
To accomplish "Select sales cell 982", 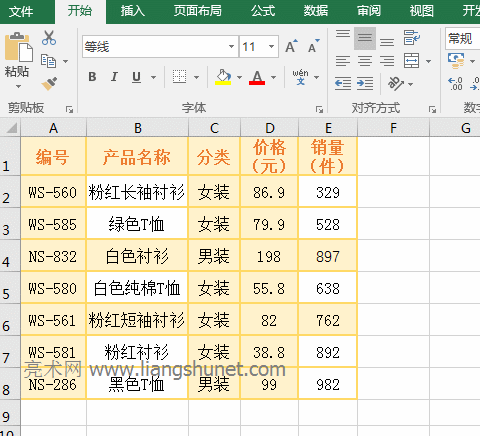I will click(328, 384).
